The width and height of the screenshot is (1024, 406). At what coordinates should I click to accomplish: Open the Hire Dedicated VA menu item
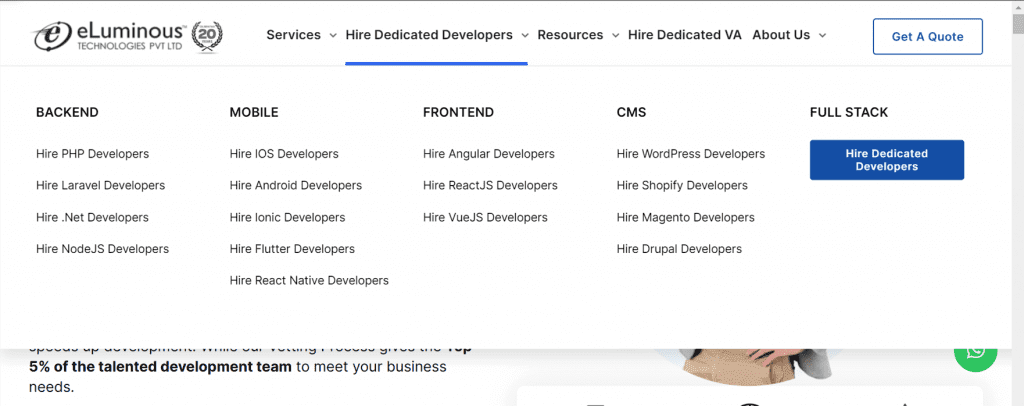click(684, 35)
